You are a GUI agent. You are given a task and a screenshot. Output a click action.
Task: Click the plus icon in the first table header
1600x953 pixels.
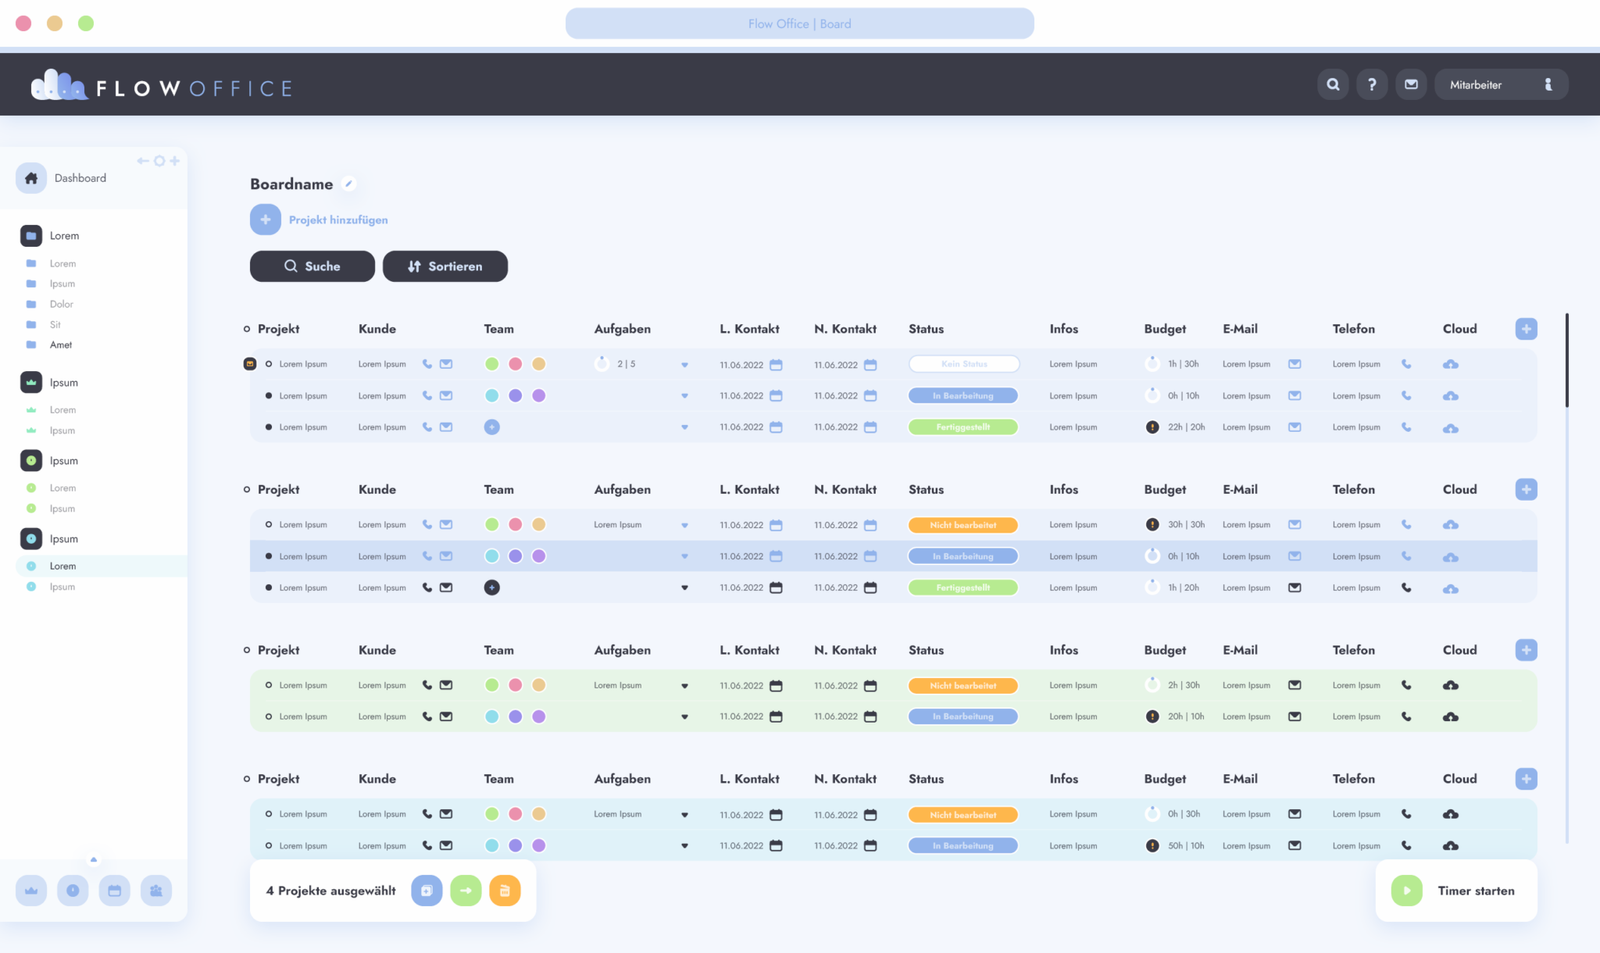point(1526,329)
